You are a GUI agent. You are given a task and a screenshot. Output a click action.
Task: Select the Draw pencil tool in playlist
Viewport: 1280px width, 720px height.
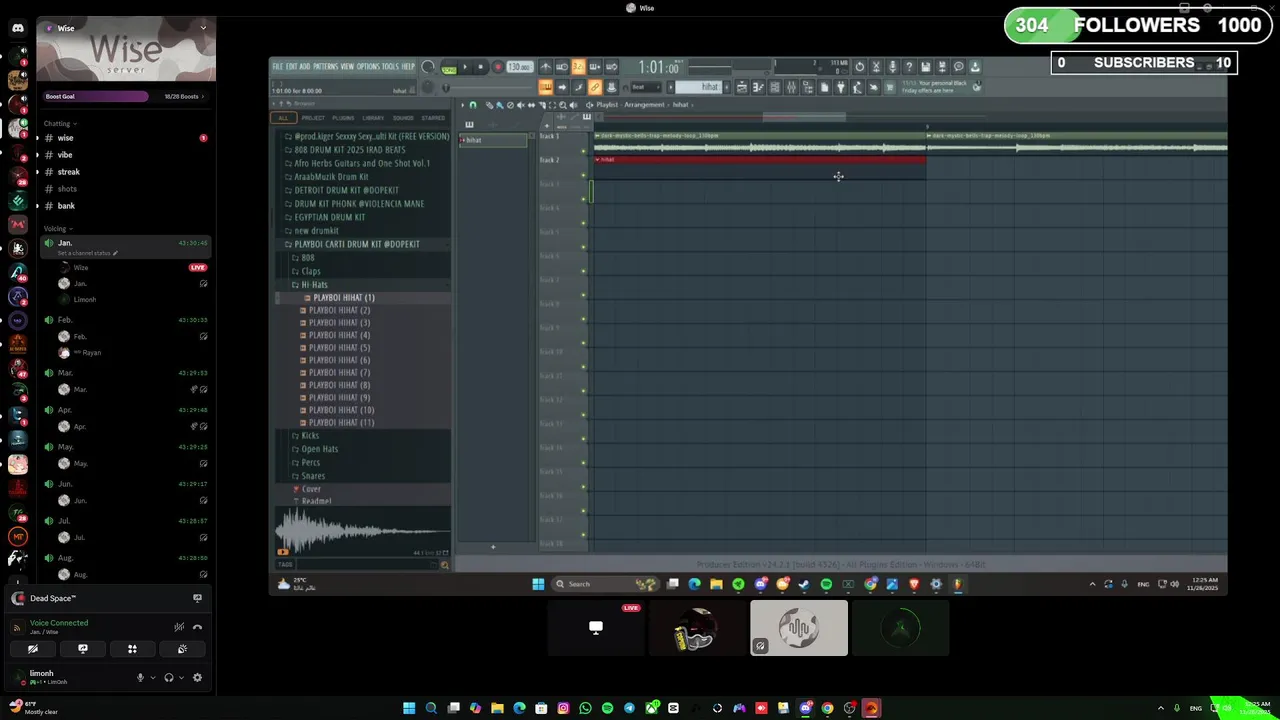coord(489,105)
